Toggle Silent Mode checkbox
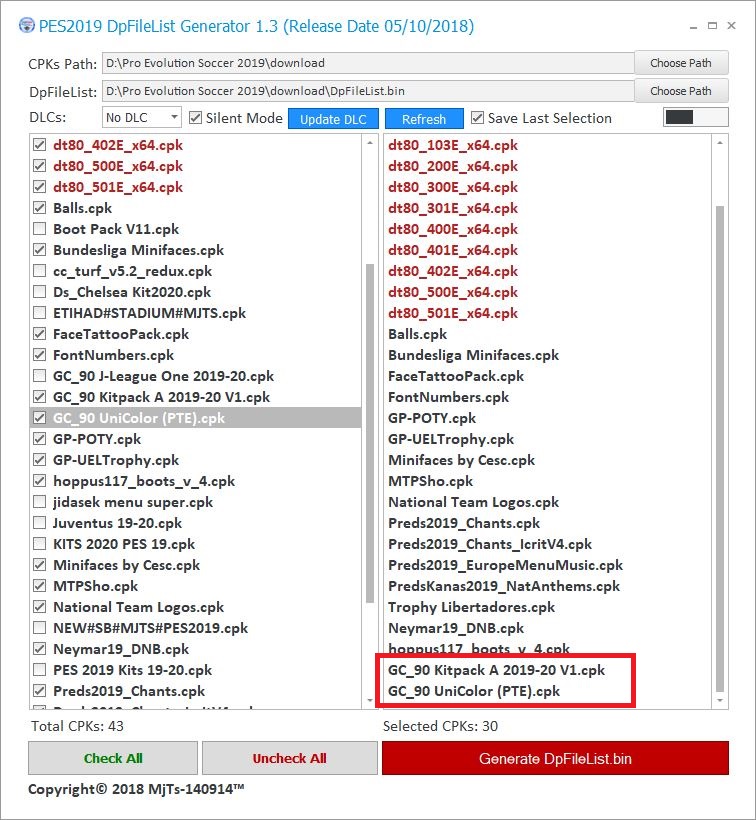 196,118
